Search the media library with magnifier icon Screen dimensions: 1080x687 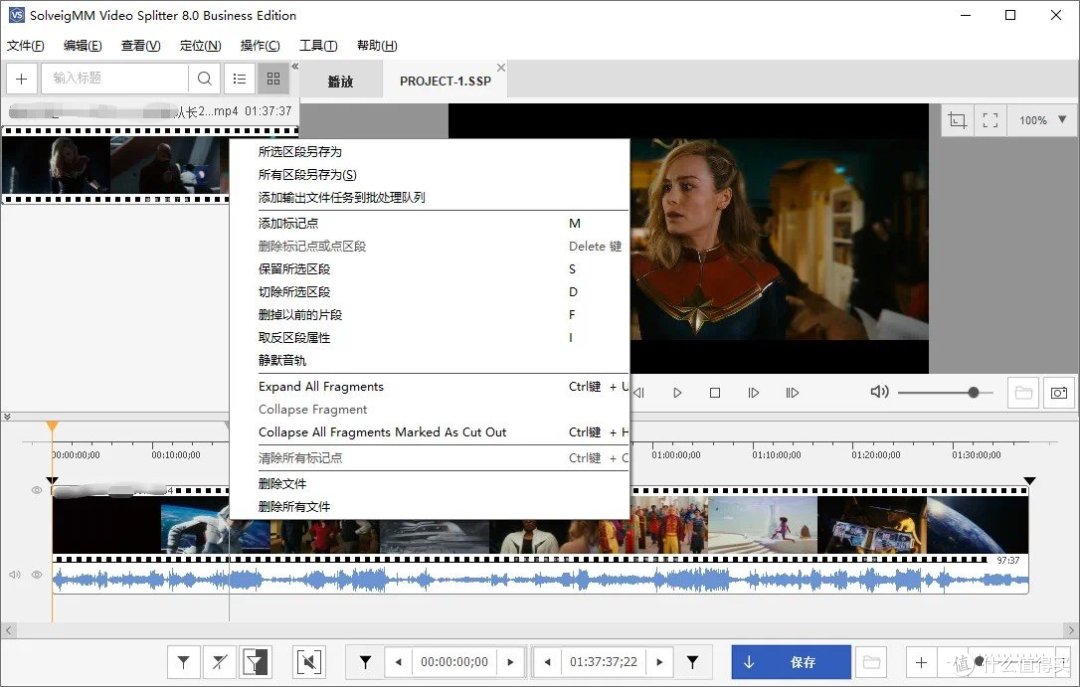point(205,79)
